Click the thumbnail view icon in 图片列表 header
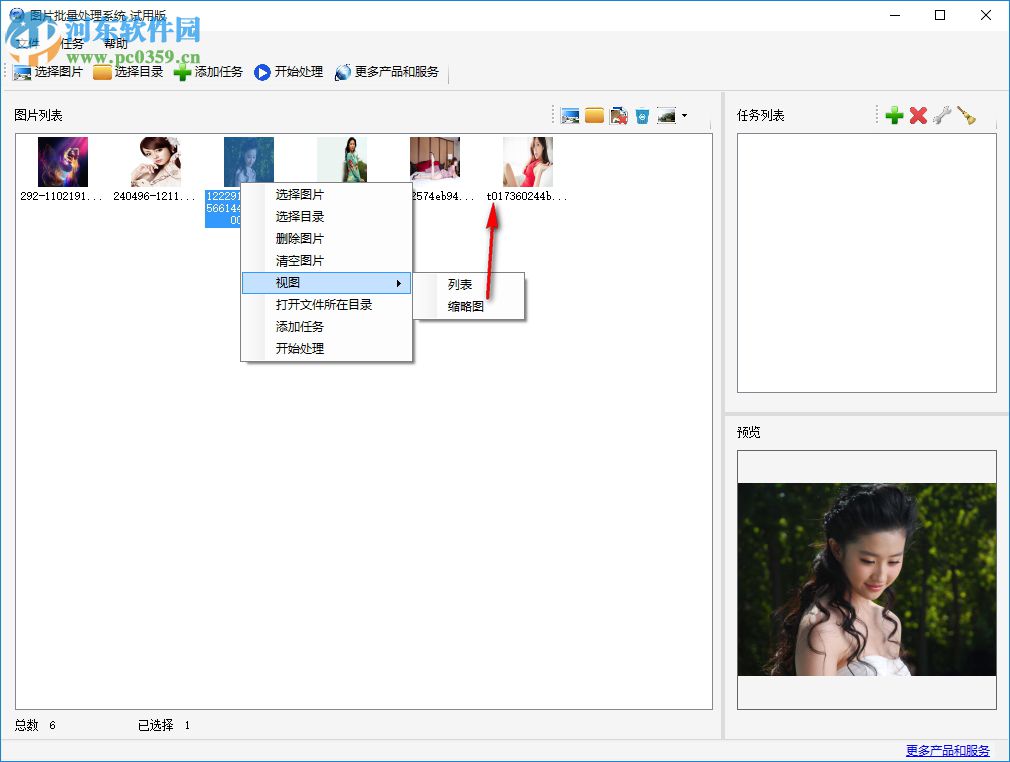This screenshot has width=1010, height=762. [x=668, y=115]
